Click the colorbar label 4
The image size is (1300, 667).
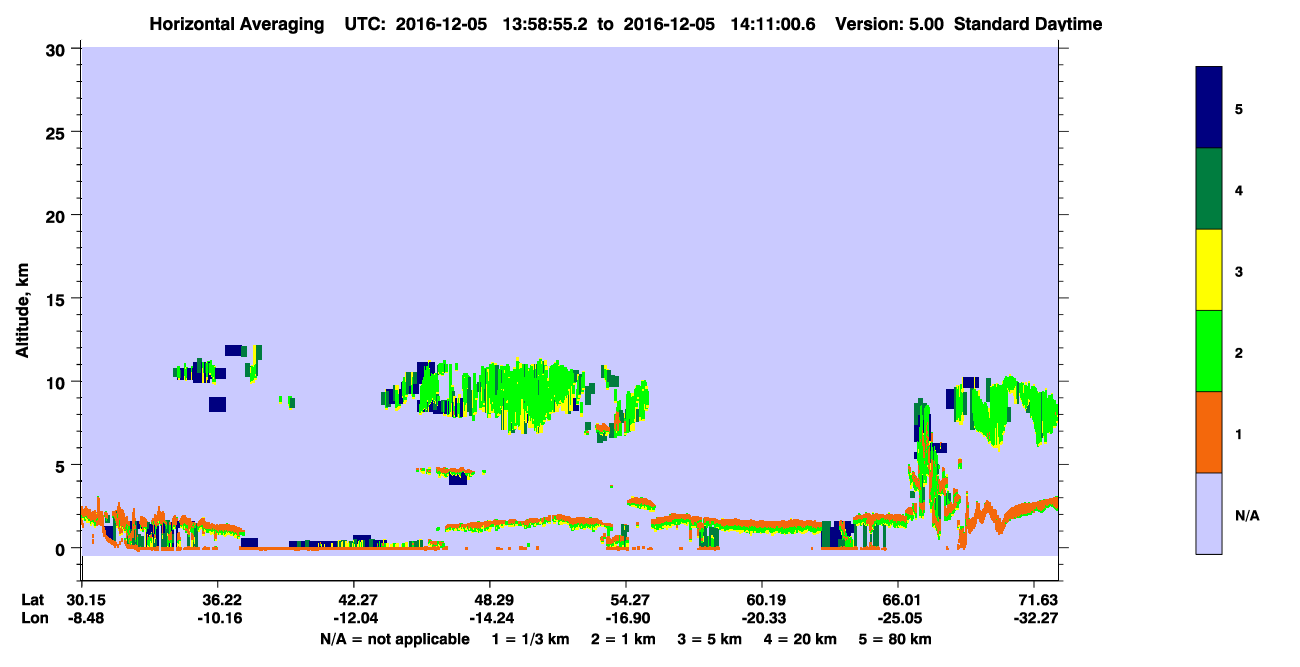tap(1239, 190)
